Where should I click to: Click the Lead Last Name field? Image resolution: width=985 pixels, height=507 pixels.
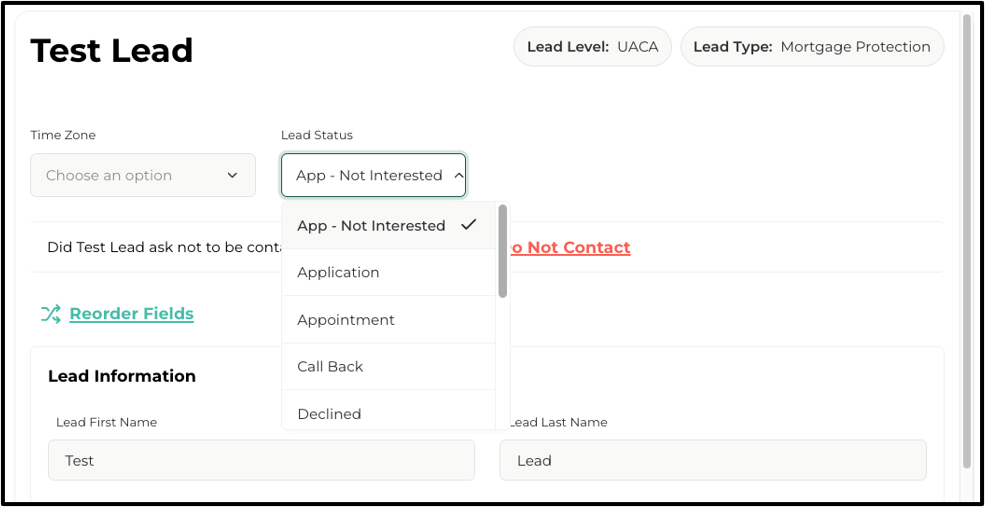click(x=713, y=461)
